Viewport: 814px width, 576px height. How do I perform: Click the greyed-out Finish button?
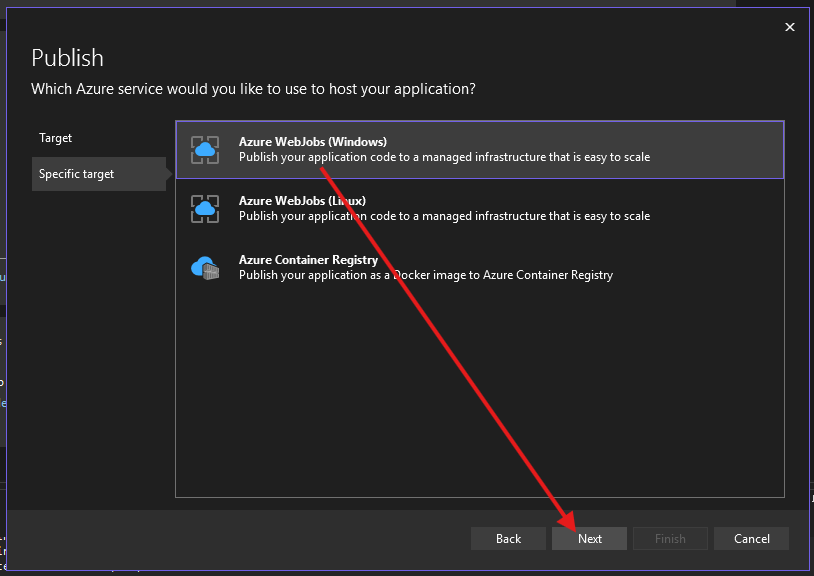coord(670,539)
